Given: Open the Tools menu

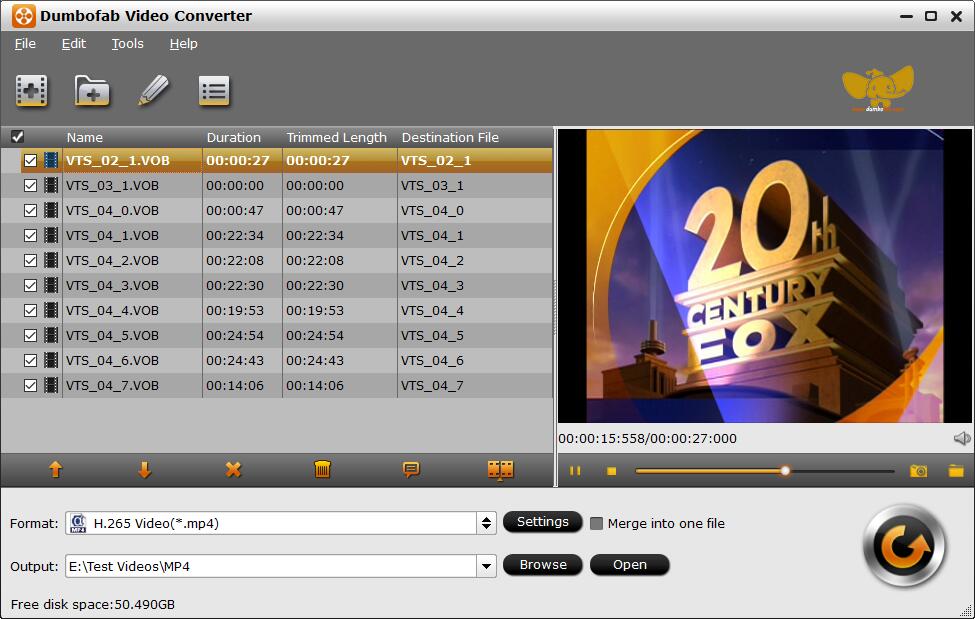Looking at the screenshot, I should (x=127, y=44).
